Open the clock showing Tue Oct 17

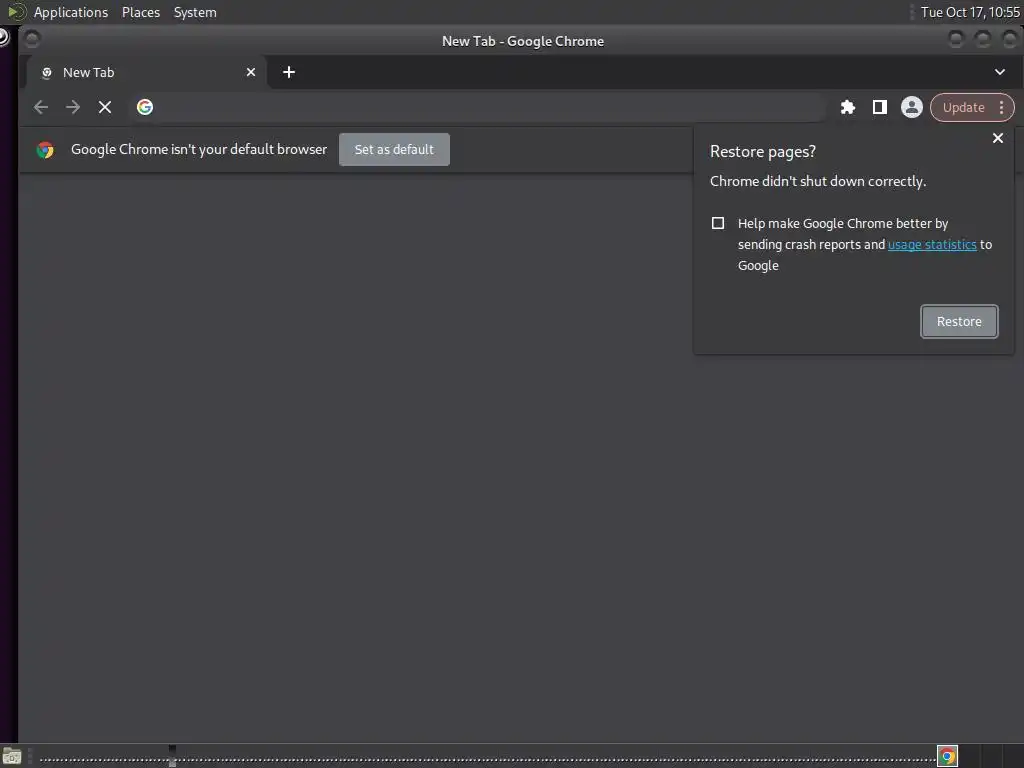point(970,12)
